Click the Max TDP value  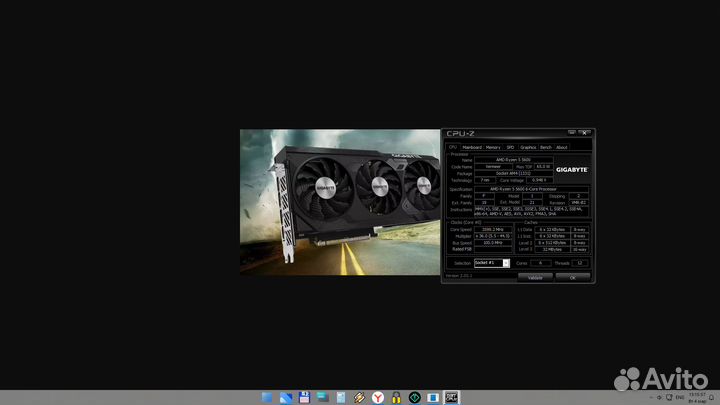click(x=543, y=167)
